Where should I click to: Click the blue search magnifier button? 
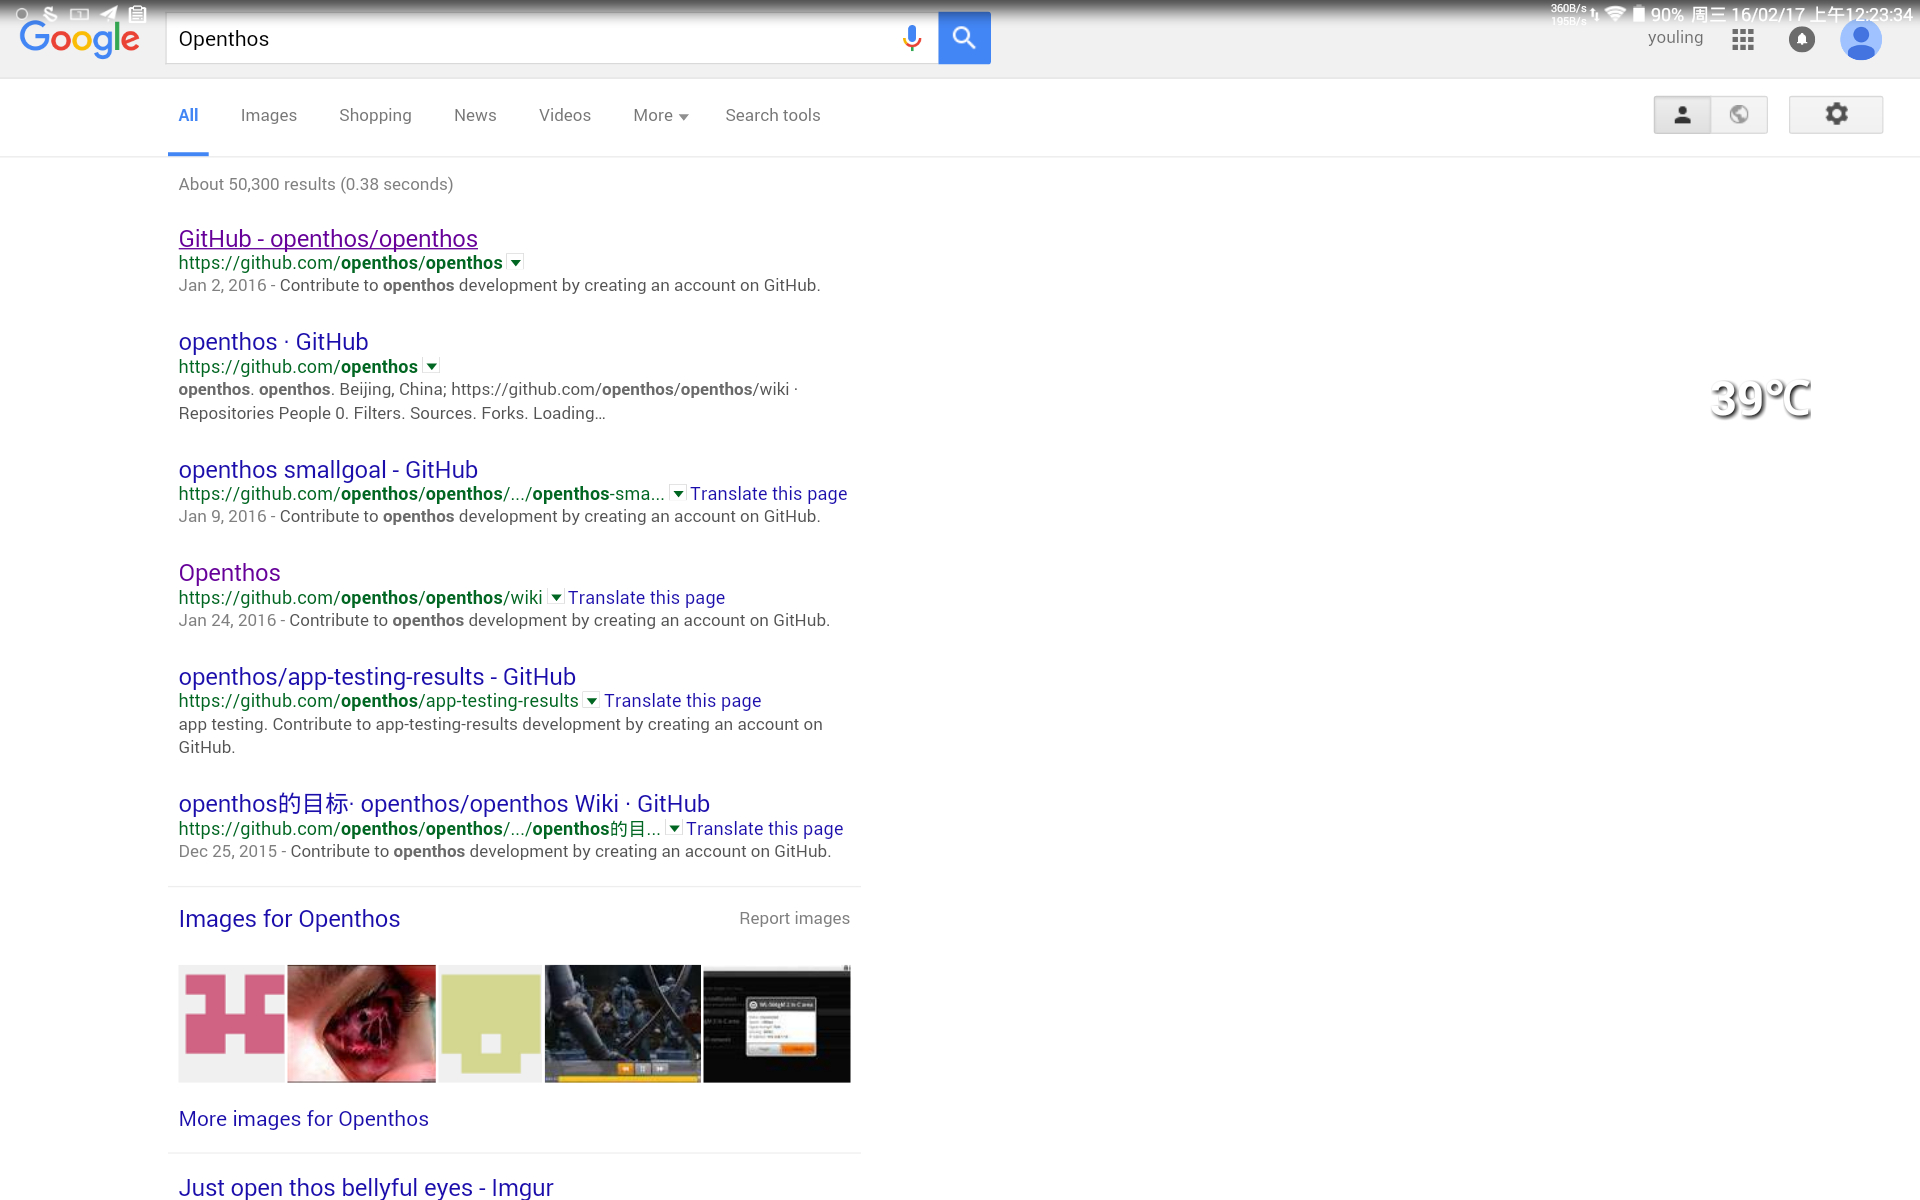pyautogui.click(x=964, y=38)
